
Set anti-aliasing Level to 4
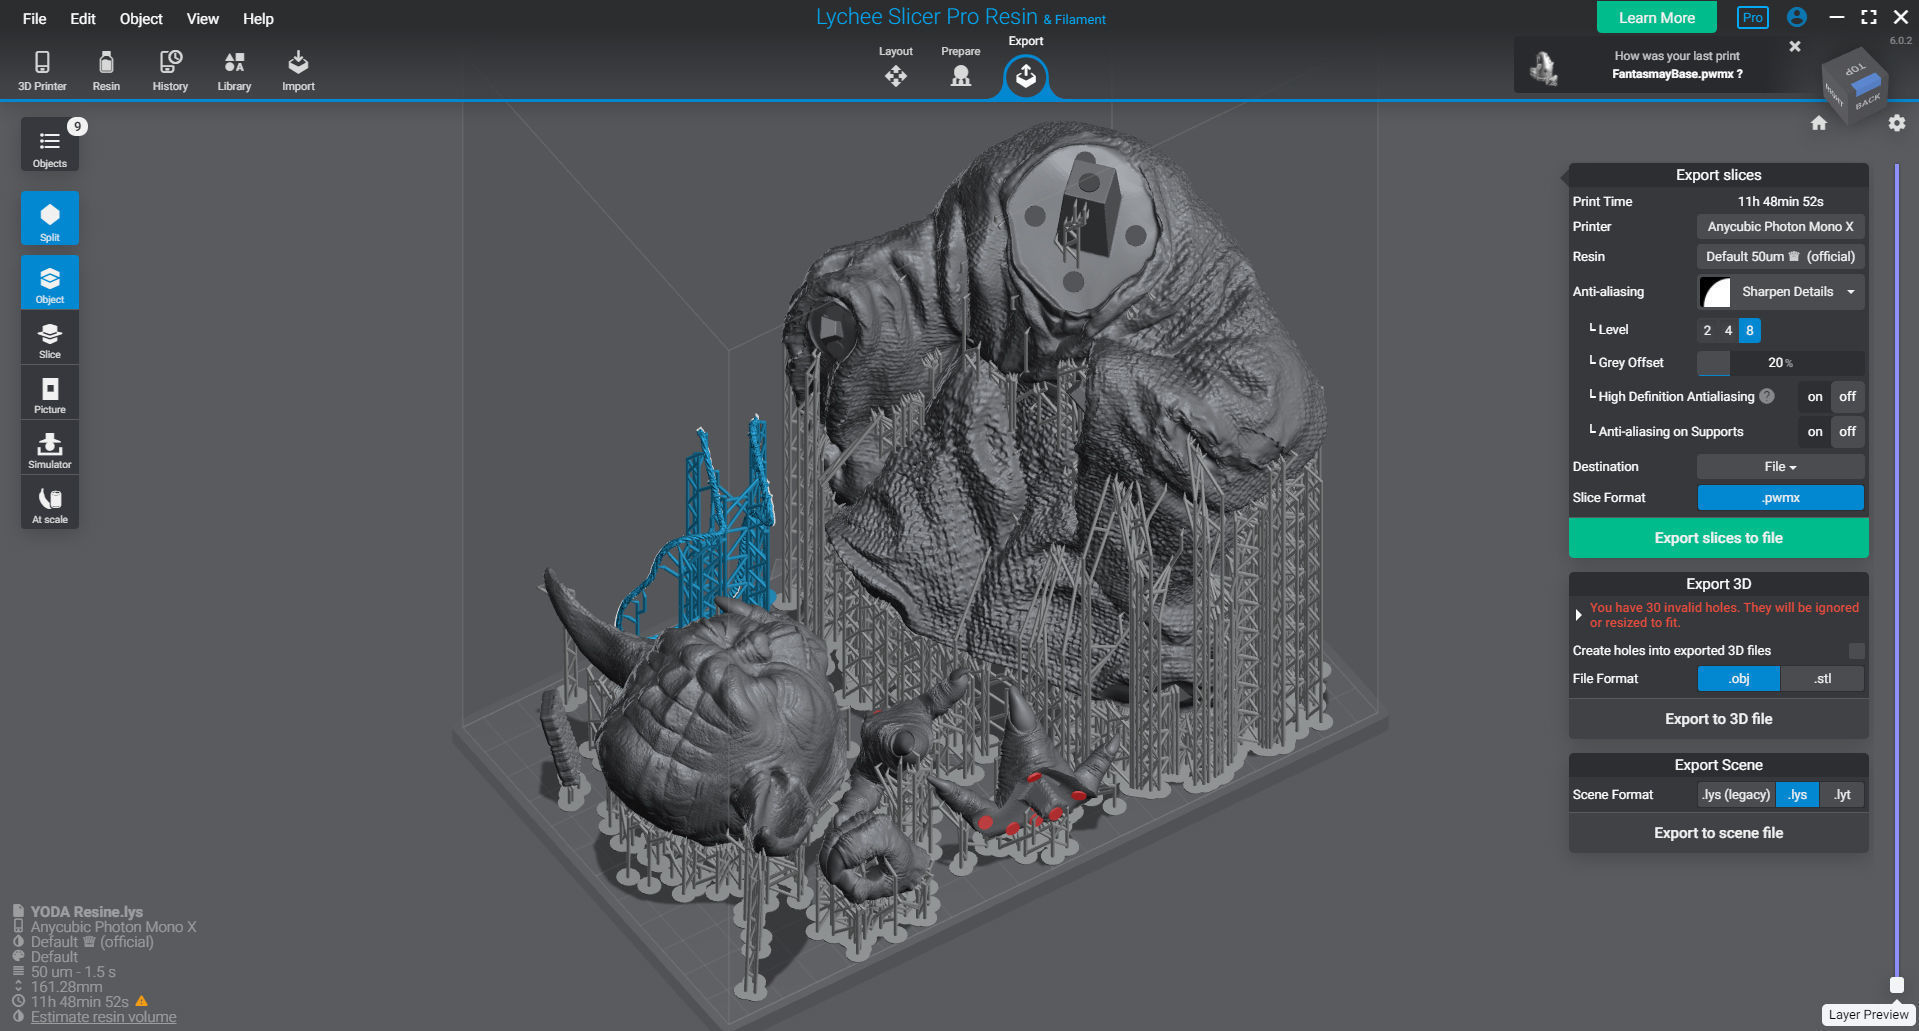(1728, 330)
